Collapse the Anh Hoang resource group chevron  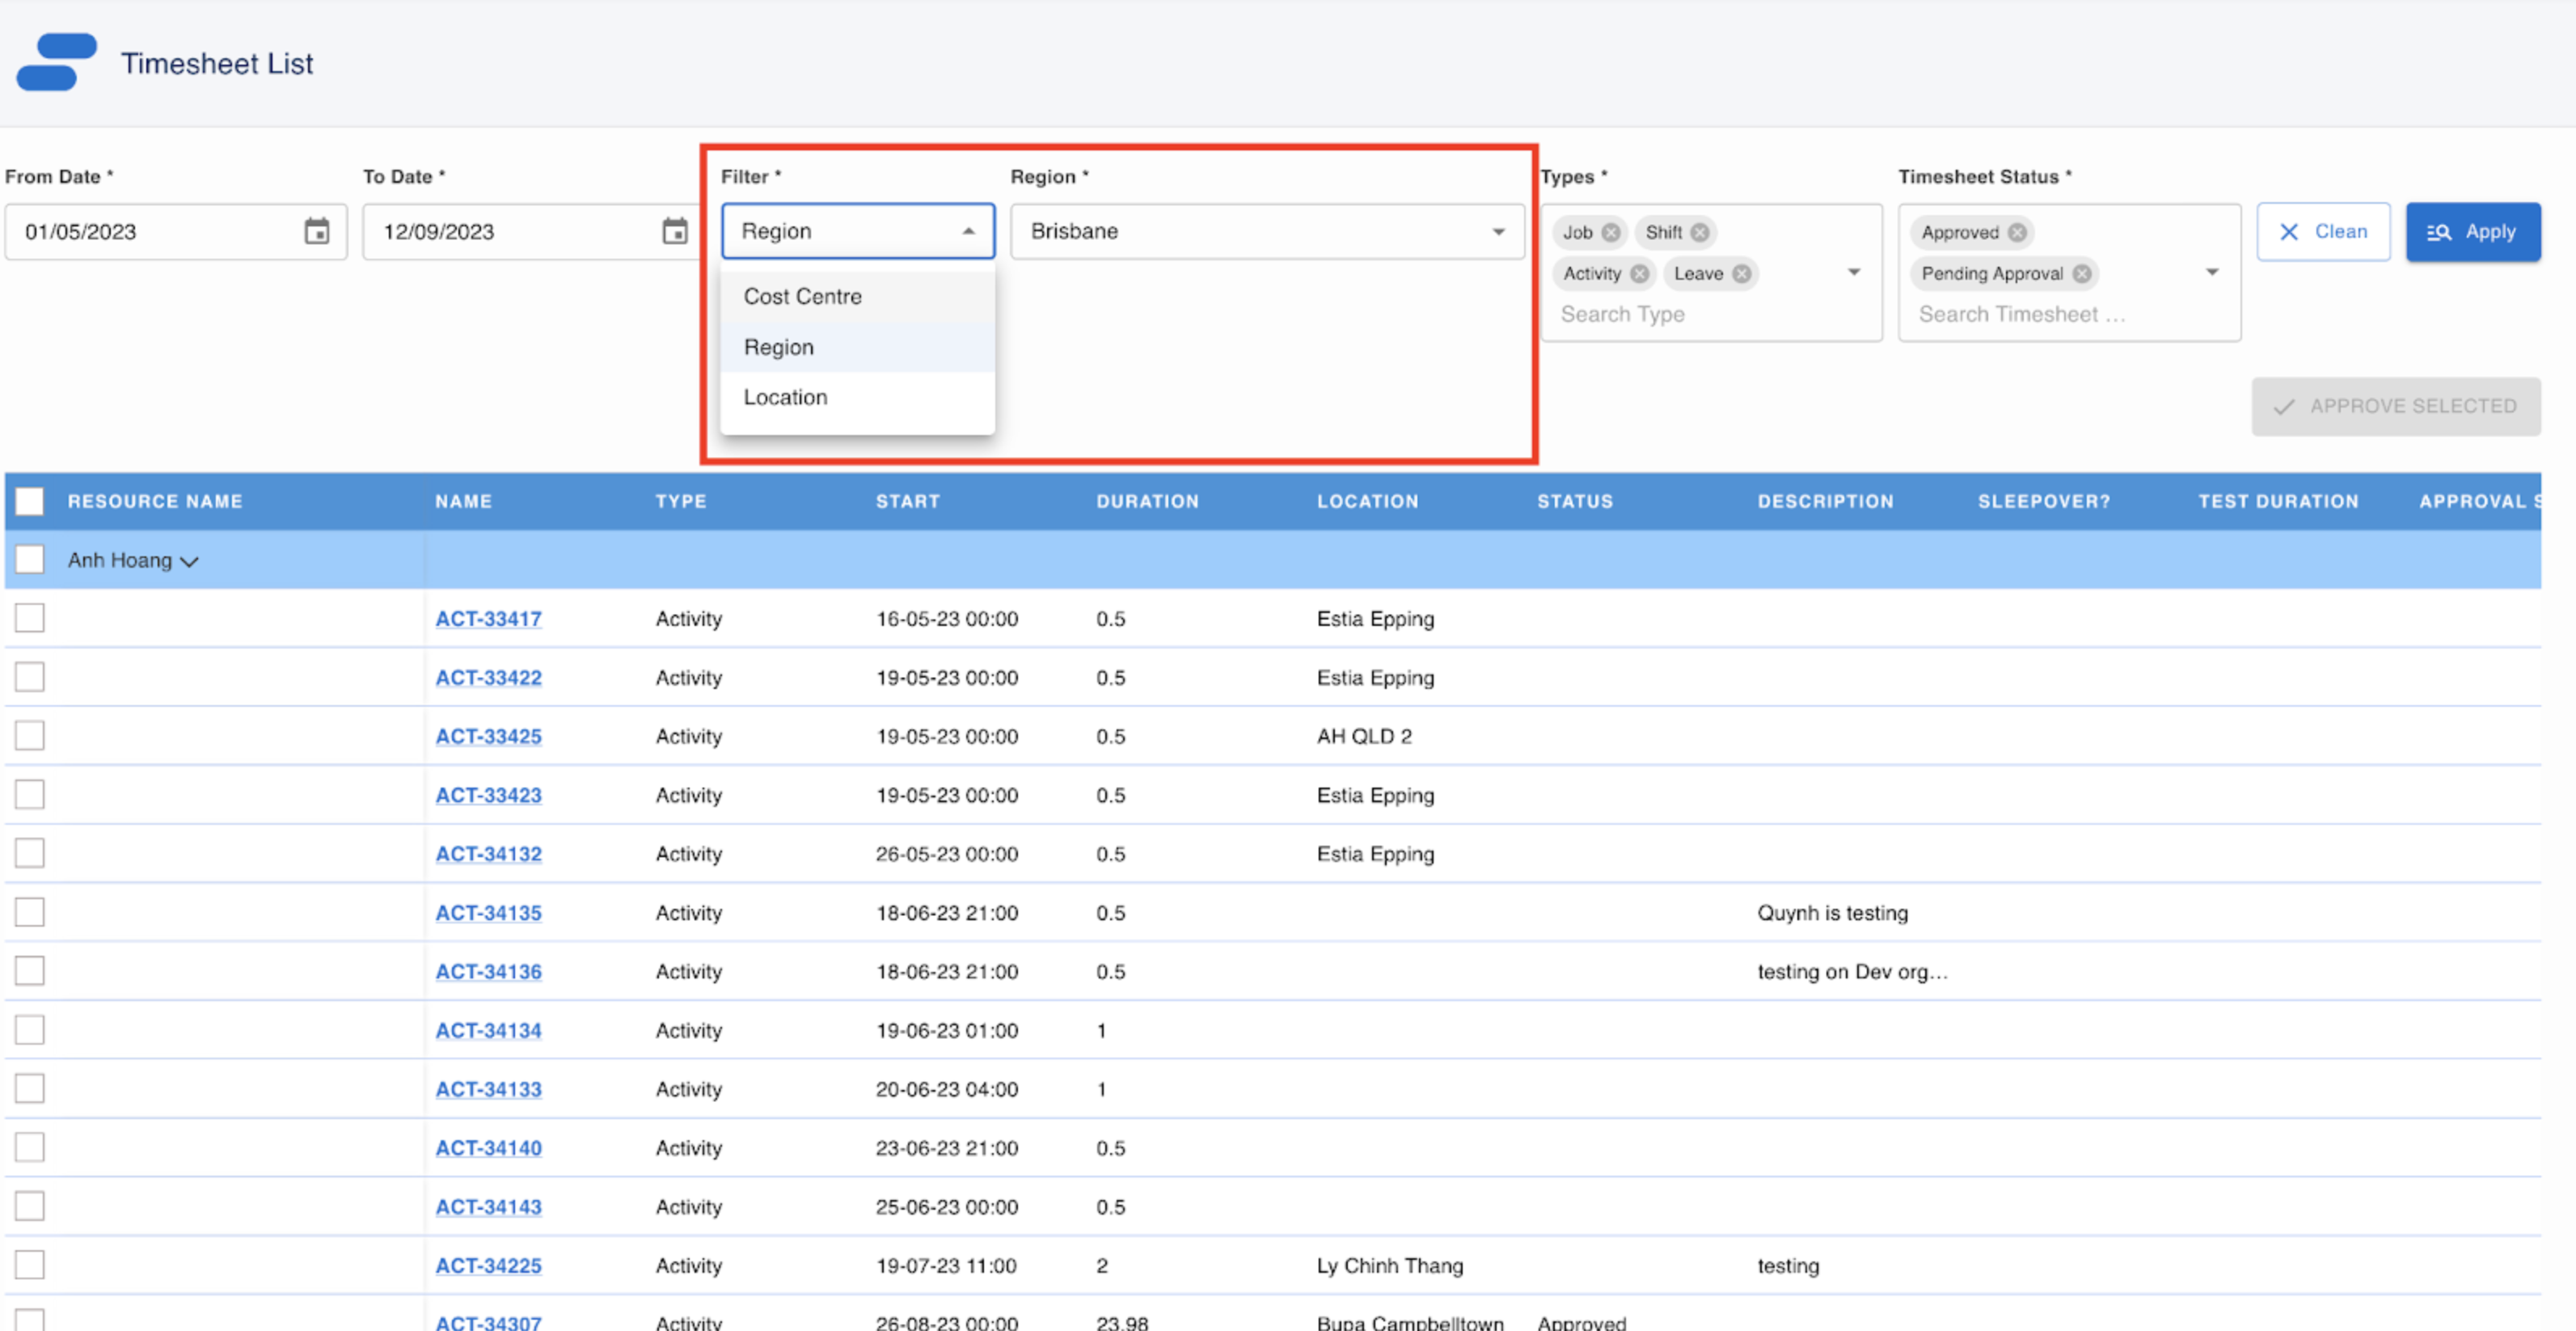189,561
